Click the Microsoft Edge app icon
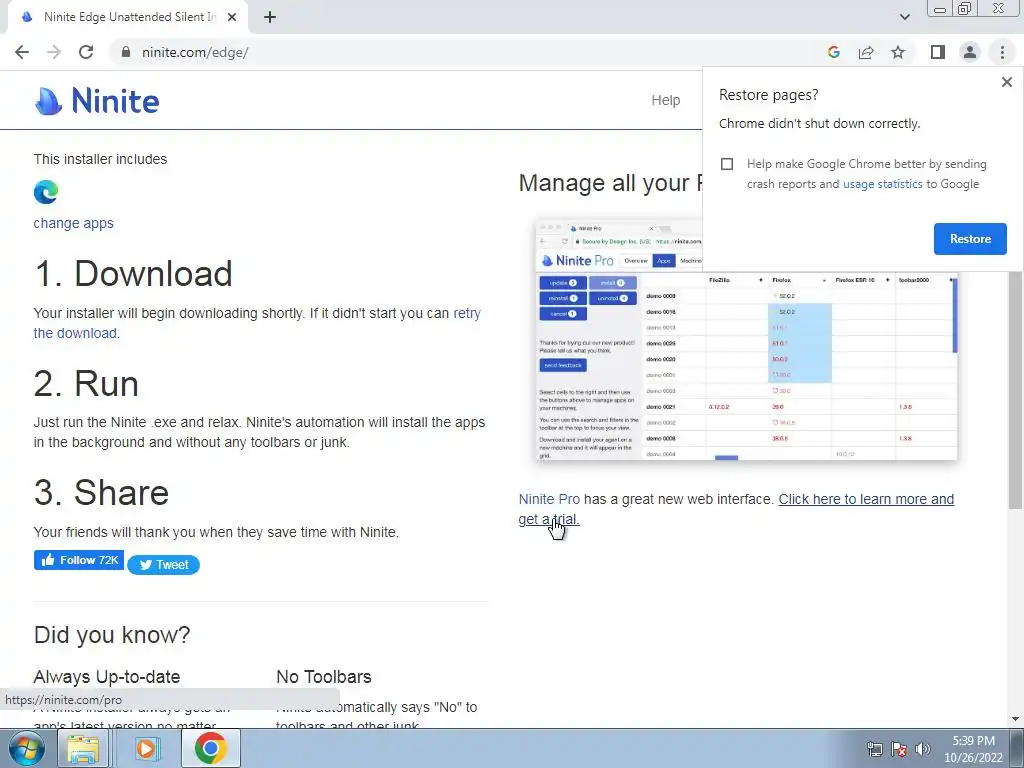This screenshot has height=768, width=1024. [x=46, y=192]
